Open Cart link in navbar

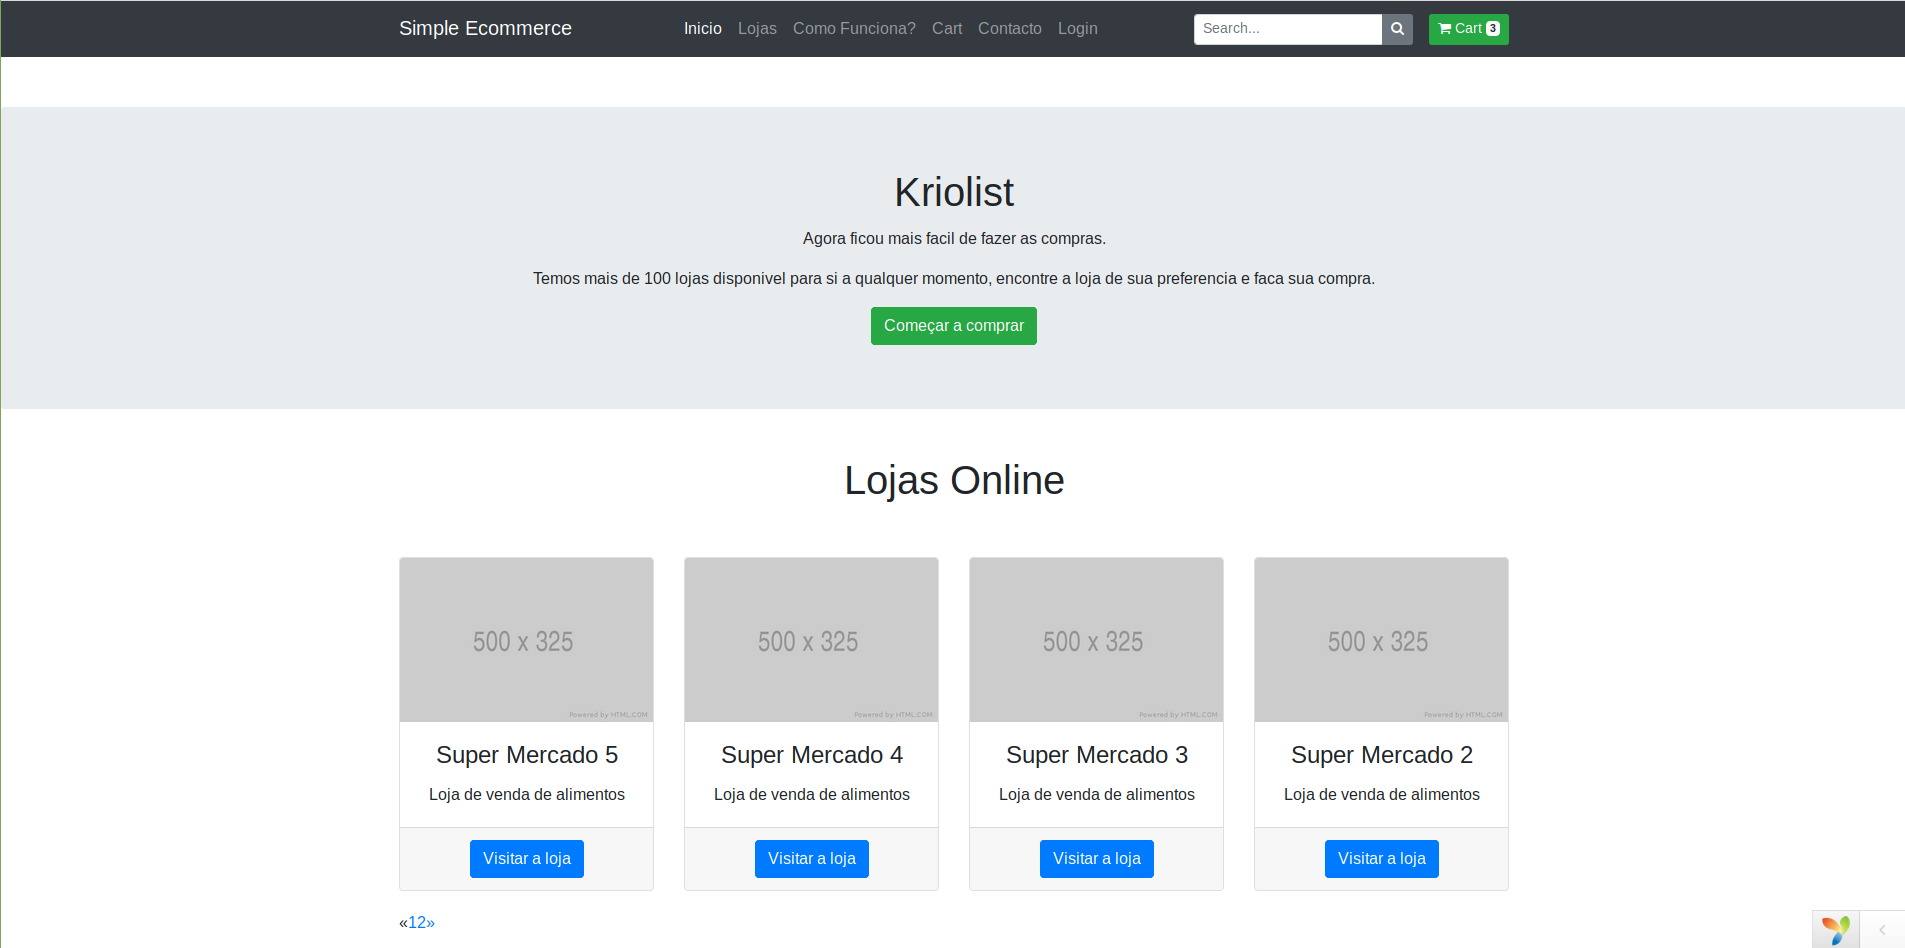coord(947,29)
